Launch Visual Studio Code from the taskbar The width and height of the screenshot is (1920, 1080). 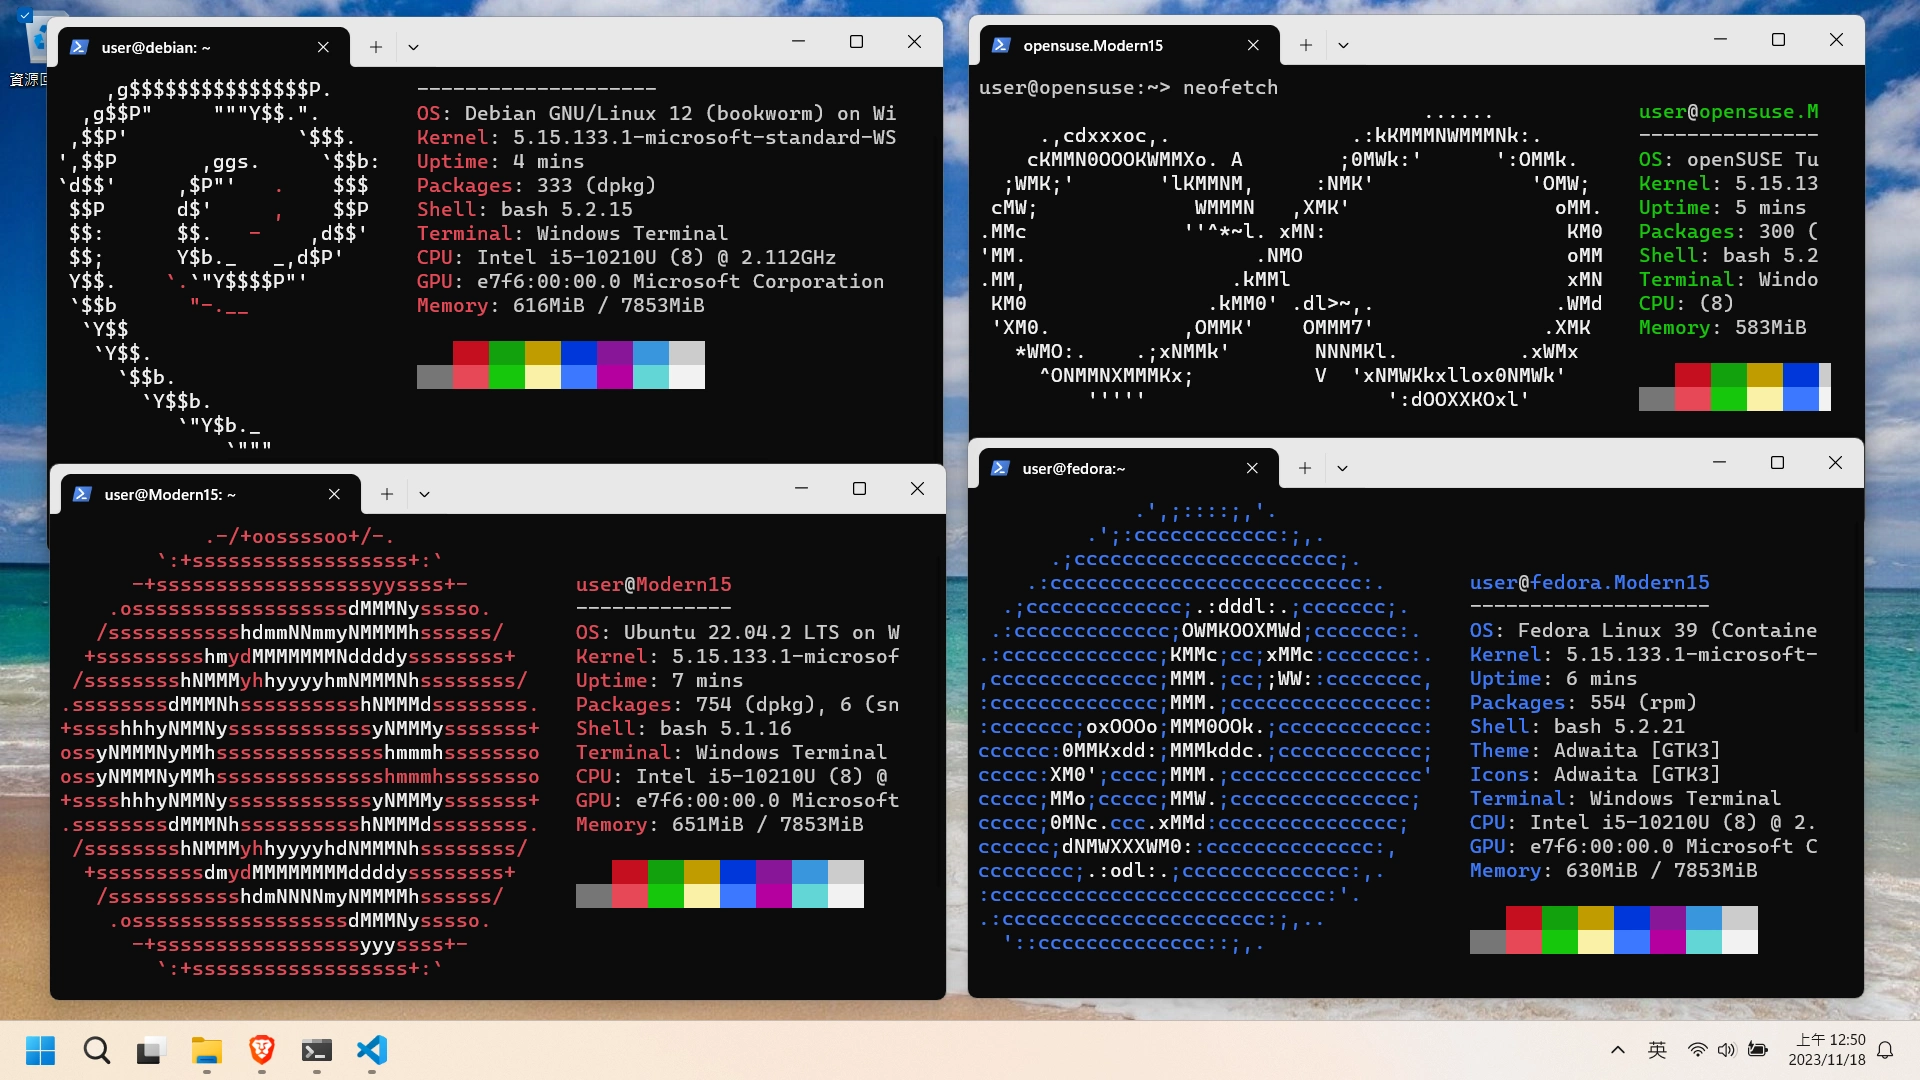(371, 1051)
